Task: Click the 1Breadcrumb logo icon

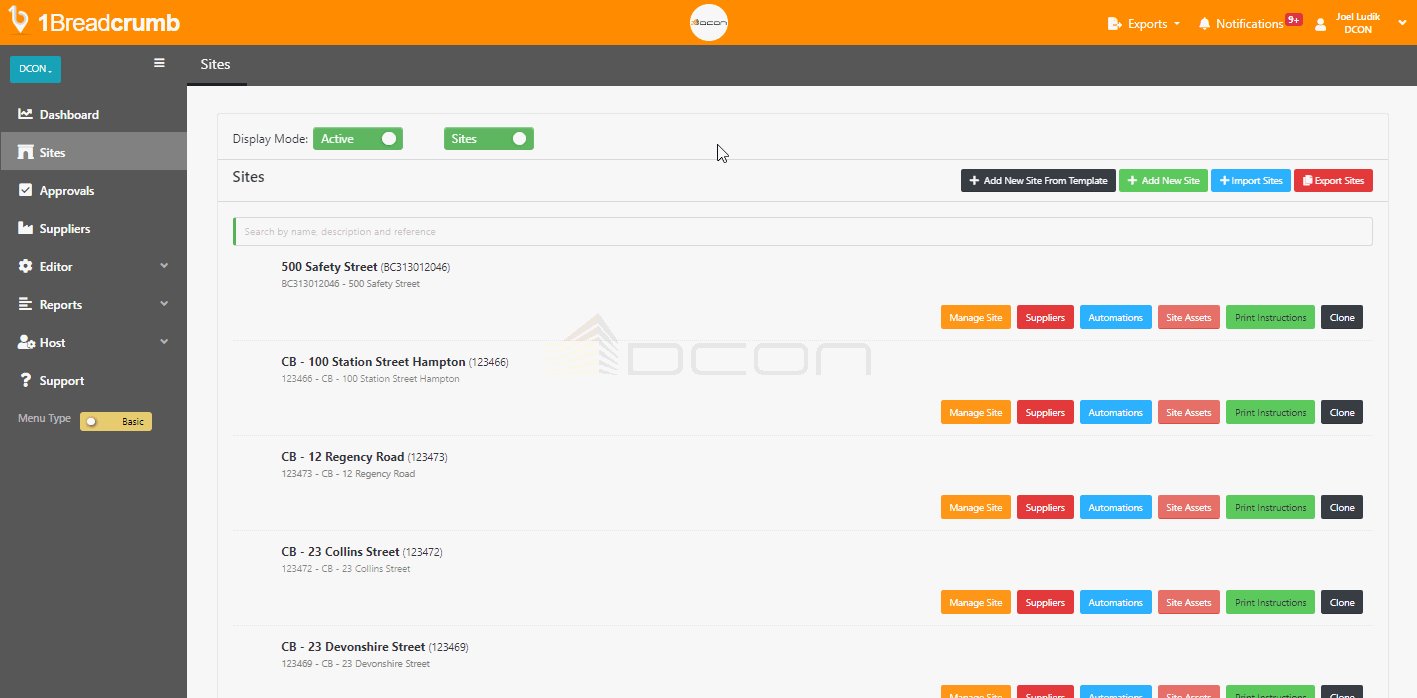Action: [18, 20]
